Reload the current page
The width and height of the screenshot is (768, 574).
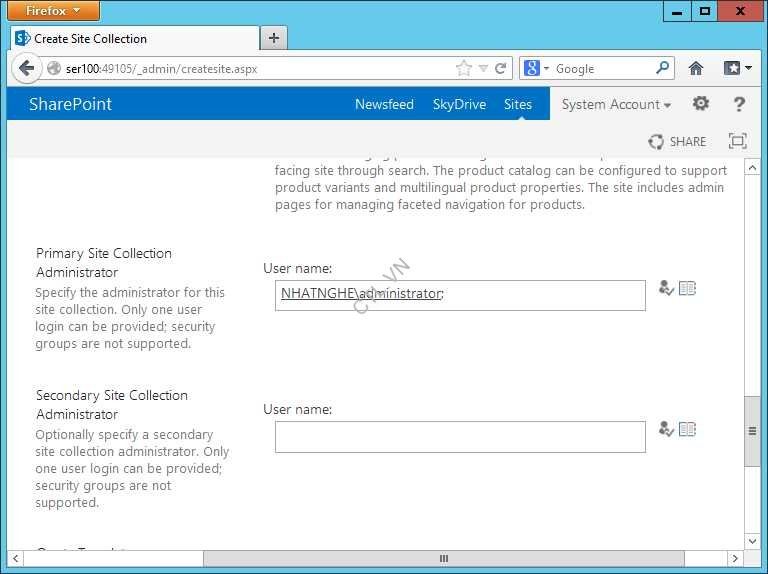(500, 68)
